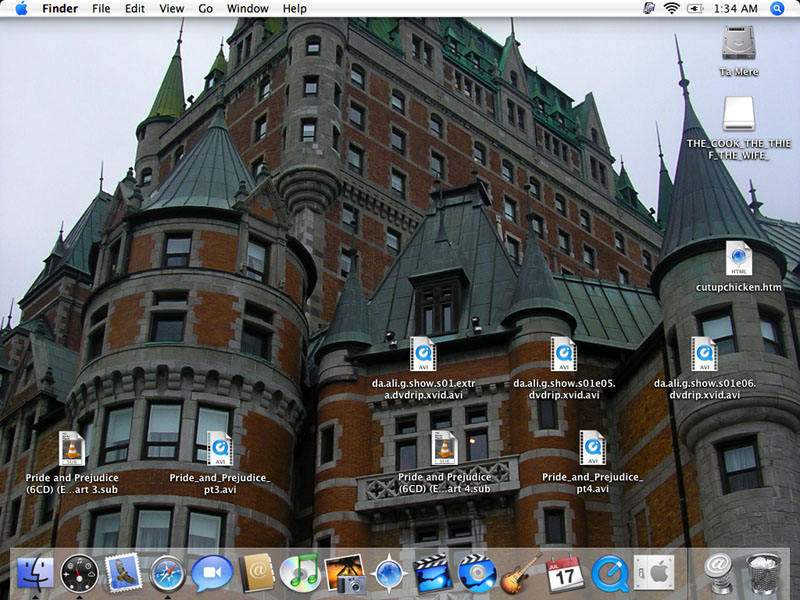Click the Spotlight search icon
Image resolution: width=800 pixels, height=600 pixels.
[x=777, y=8]
